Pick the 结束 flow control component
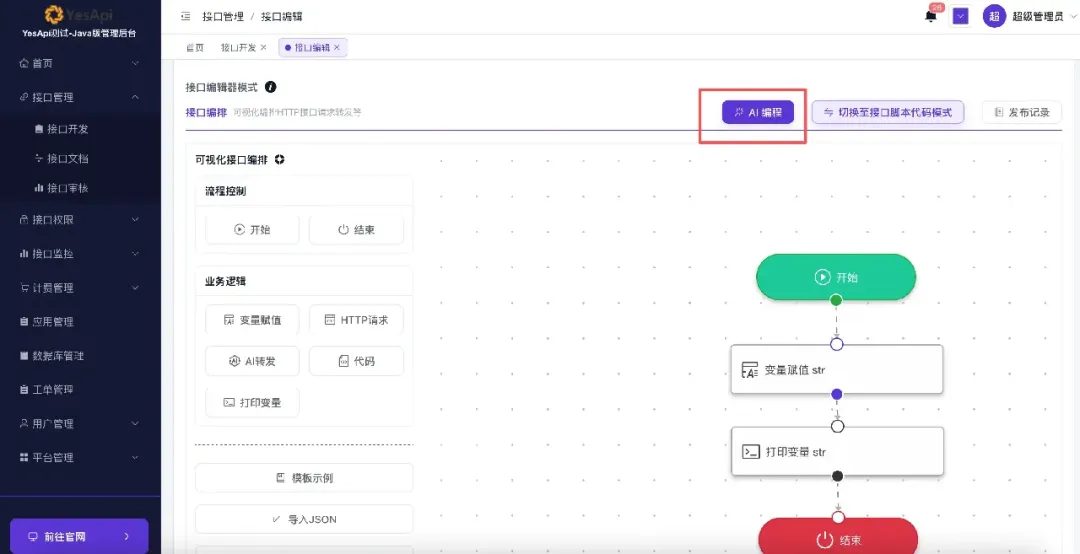The height and width of the screenshot is (554, 1080). [x=356, y=229]
